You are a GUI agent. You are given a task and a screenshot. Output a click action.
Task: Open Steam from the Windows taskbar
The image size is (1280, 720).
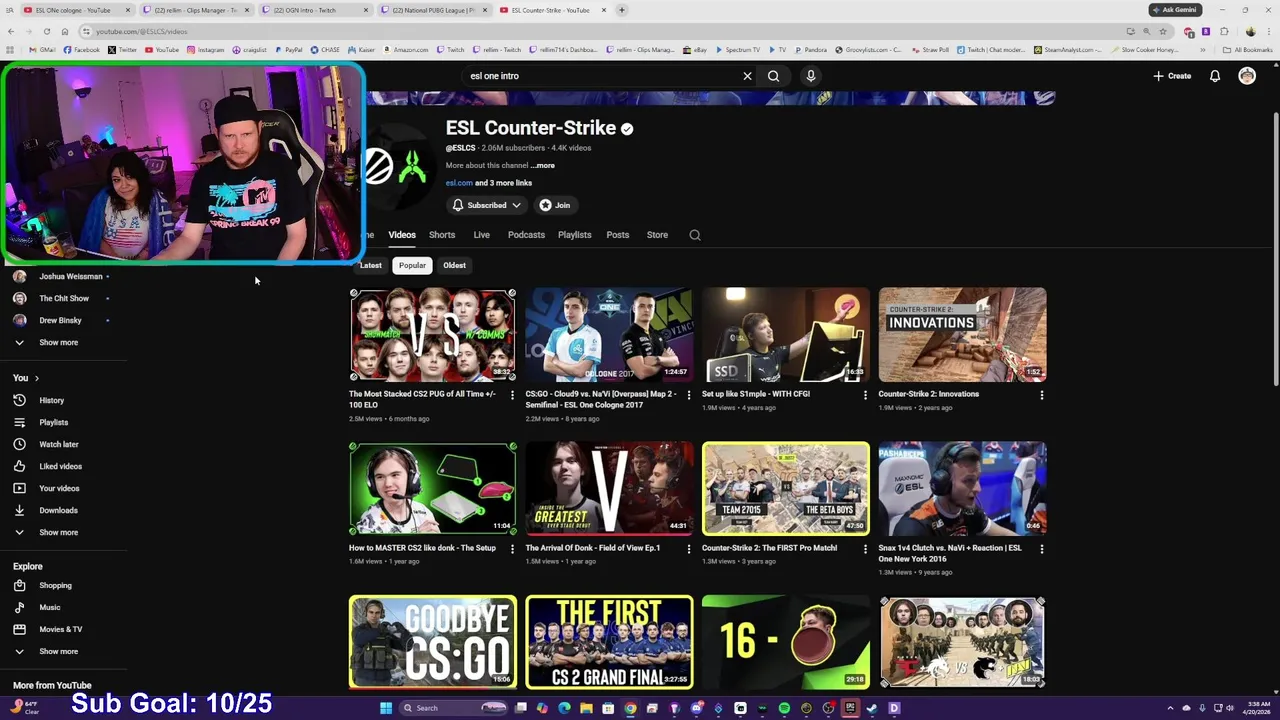[872, 708]
